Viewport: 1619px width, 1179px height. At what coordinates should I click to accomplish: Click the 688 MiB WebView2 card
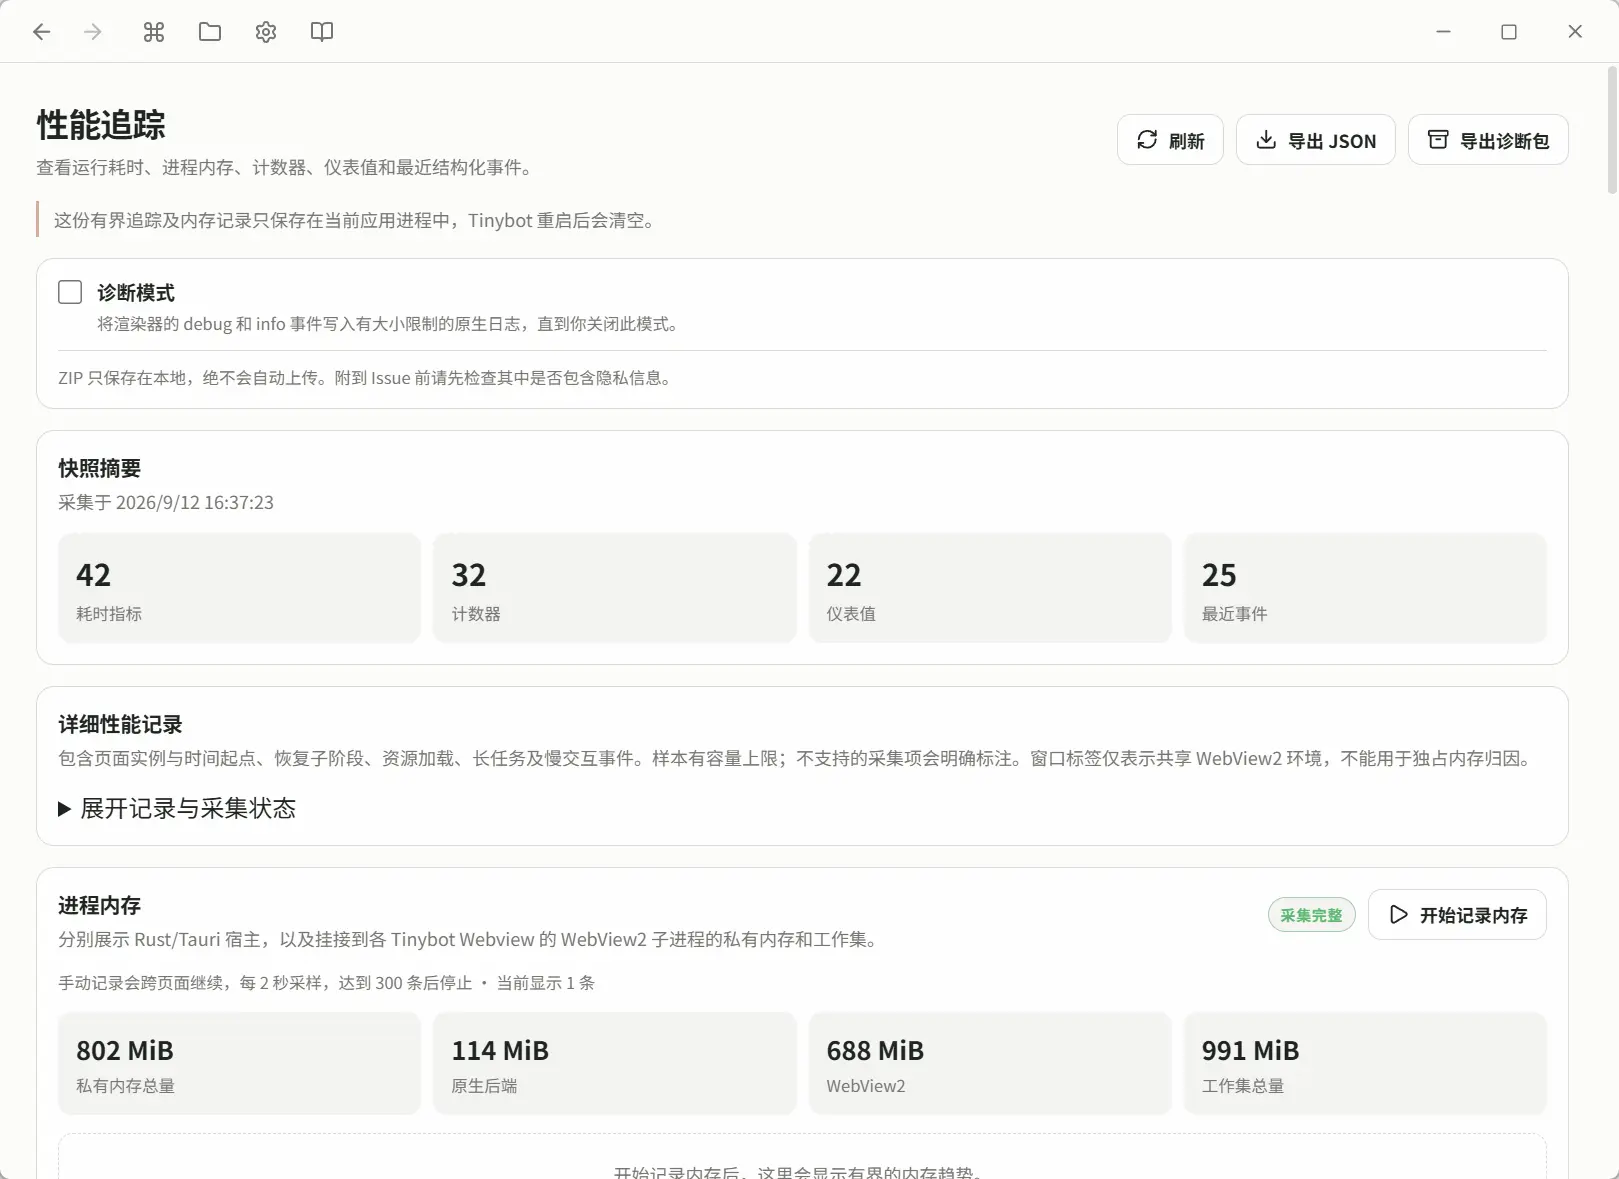click(x=990, y=1063)
